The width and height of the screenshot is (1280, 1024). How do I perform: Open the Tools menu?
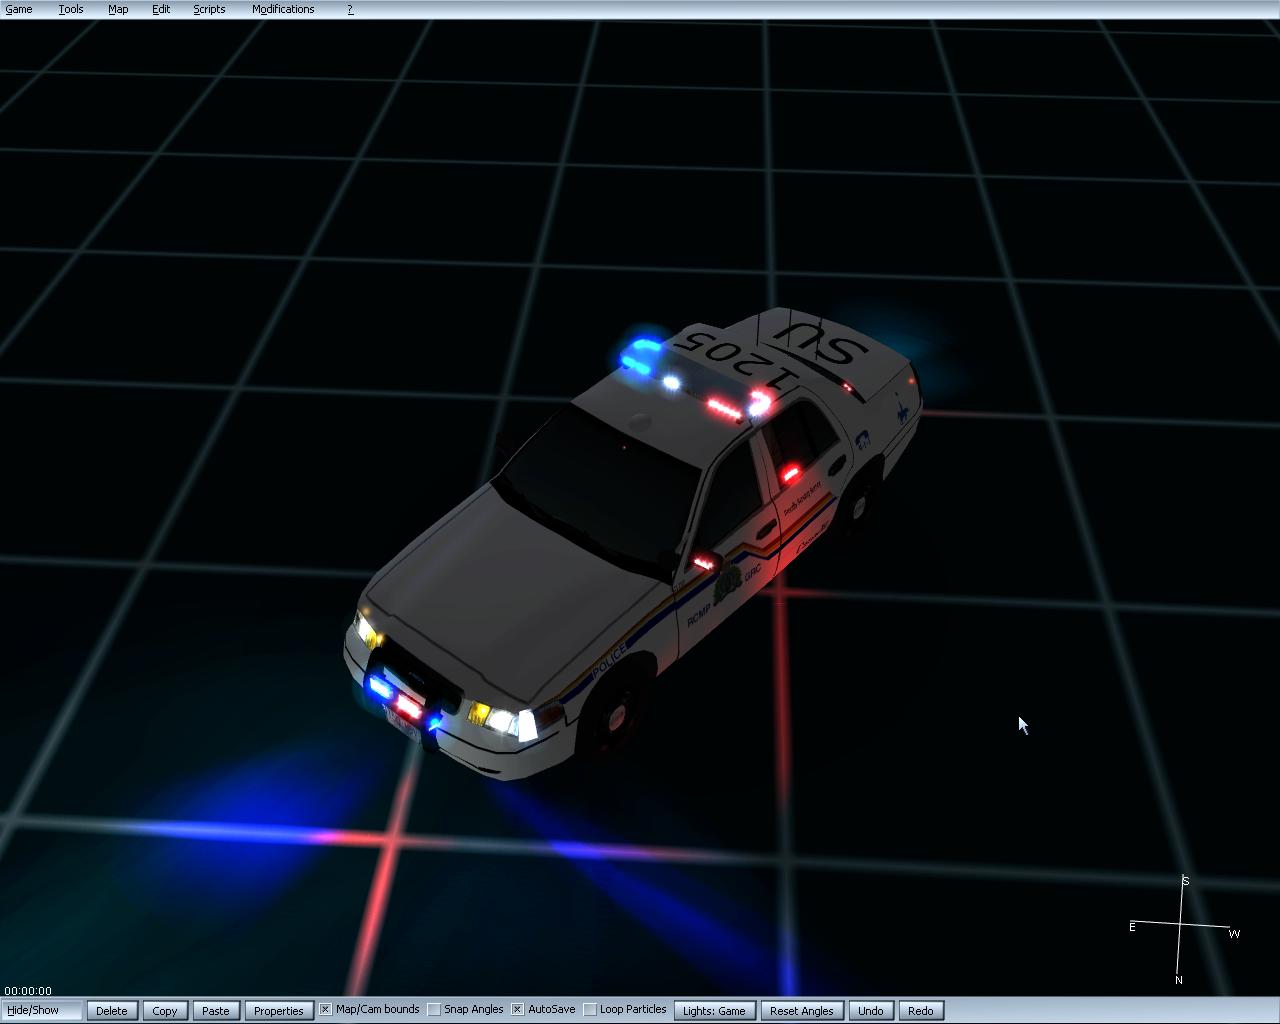coord(71,9)
